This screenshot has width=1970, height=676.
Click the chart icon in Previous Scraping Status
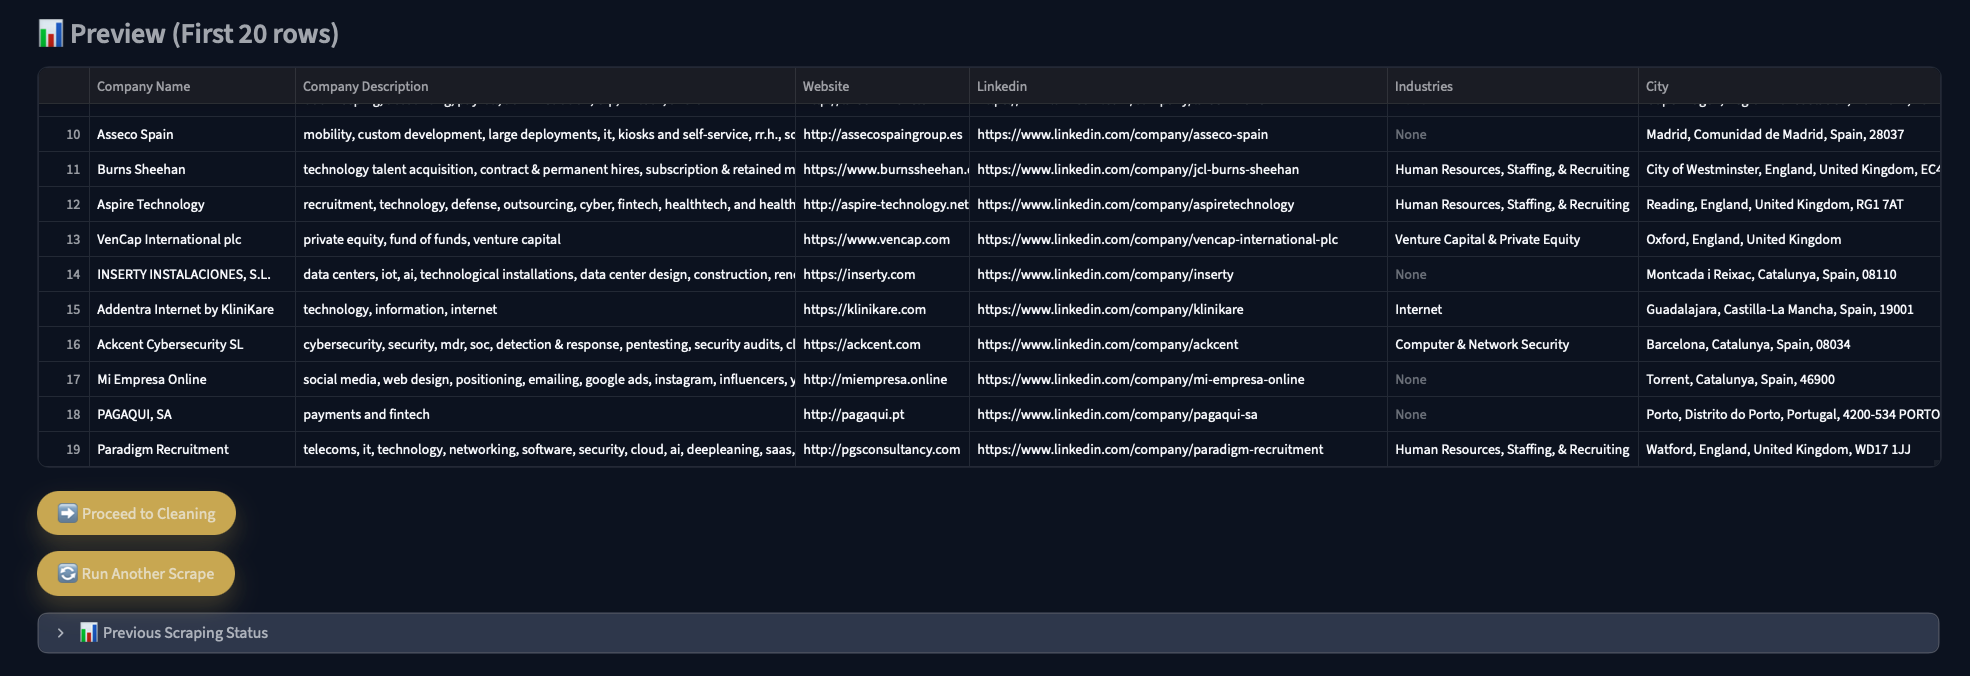pyautogui.click(x=89, y=633)
